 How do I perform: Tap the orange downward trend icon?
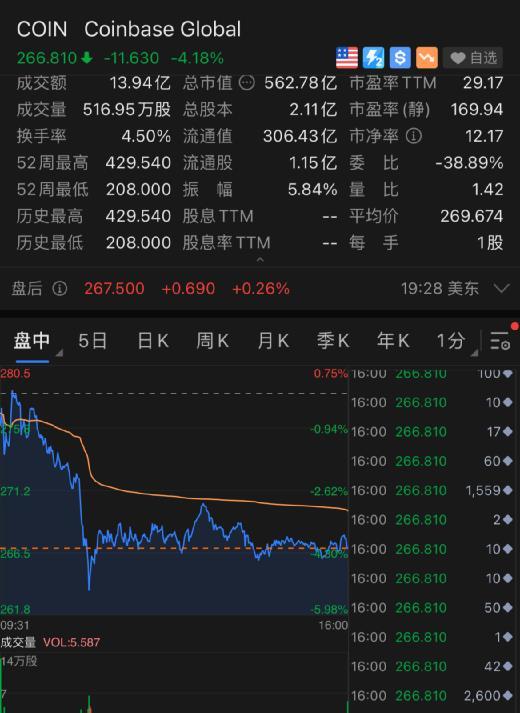(427, 58)
